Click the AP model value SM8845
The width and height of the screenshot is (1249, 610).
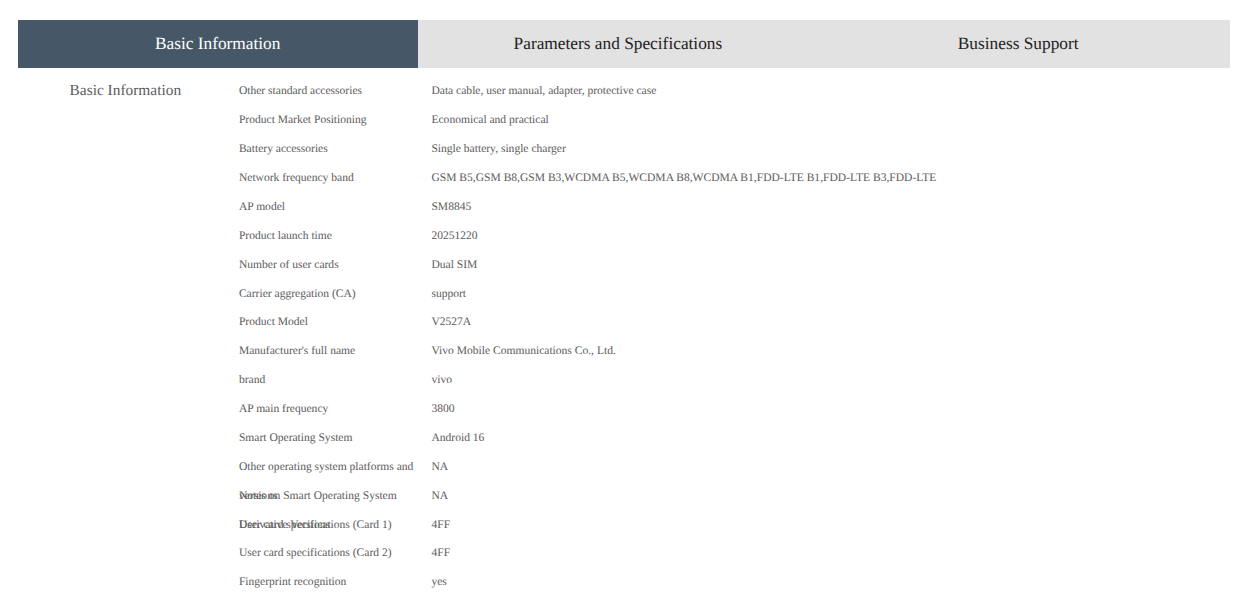451,206
